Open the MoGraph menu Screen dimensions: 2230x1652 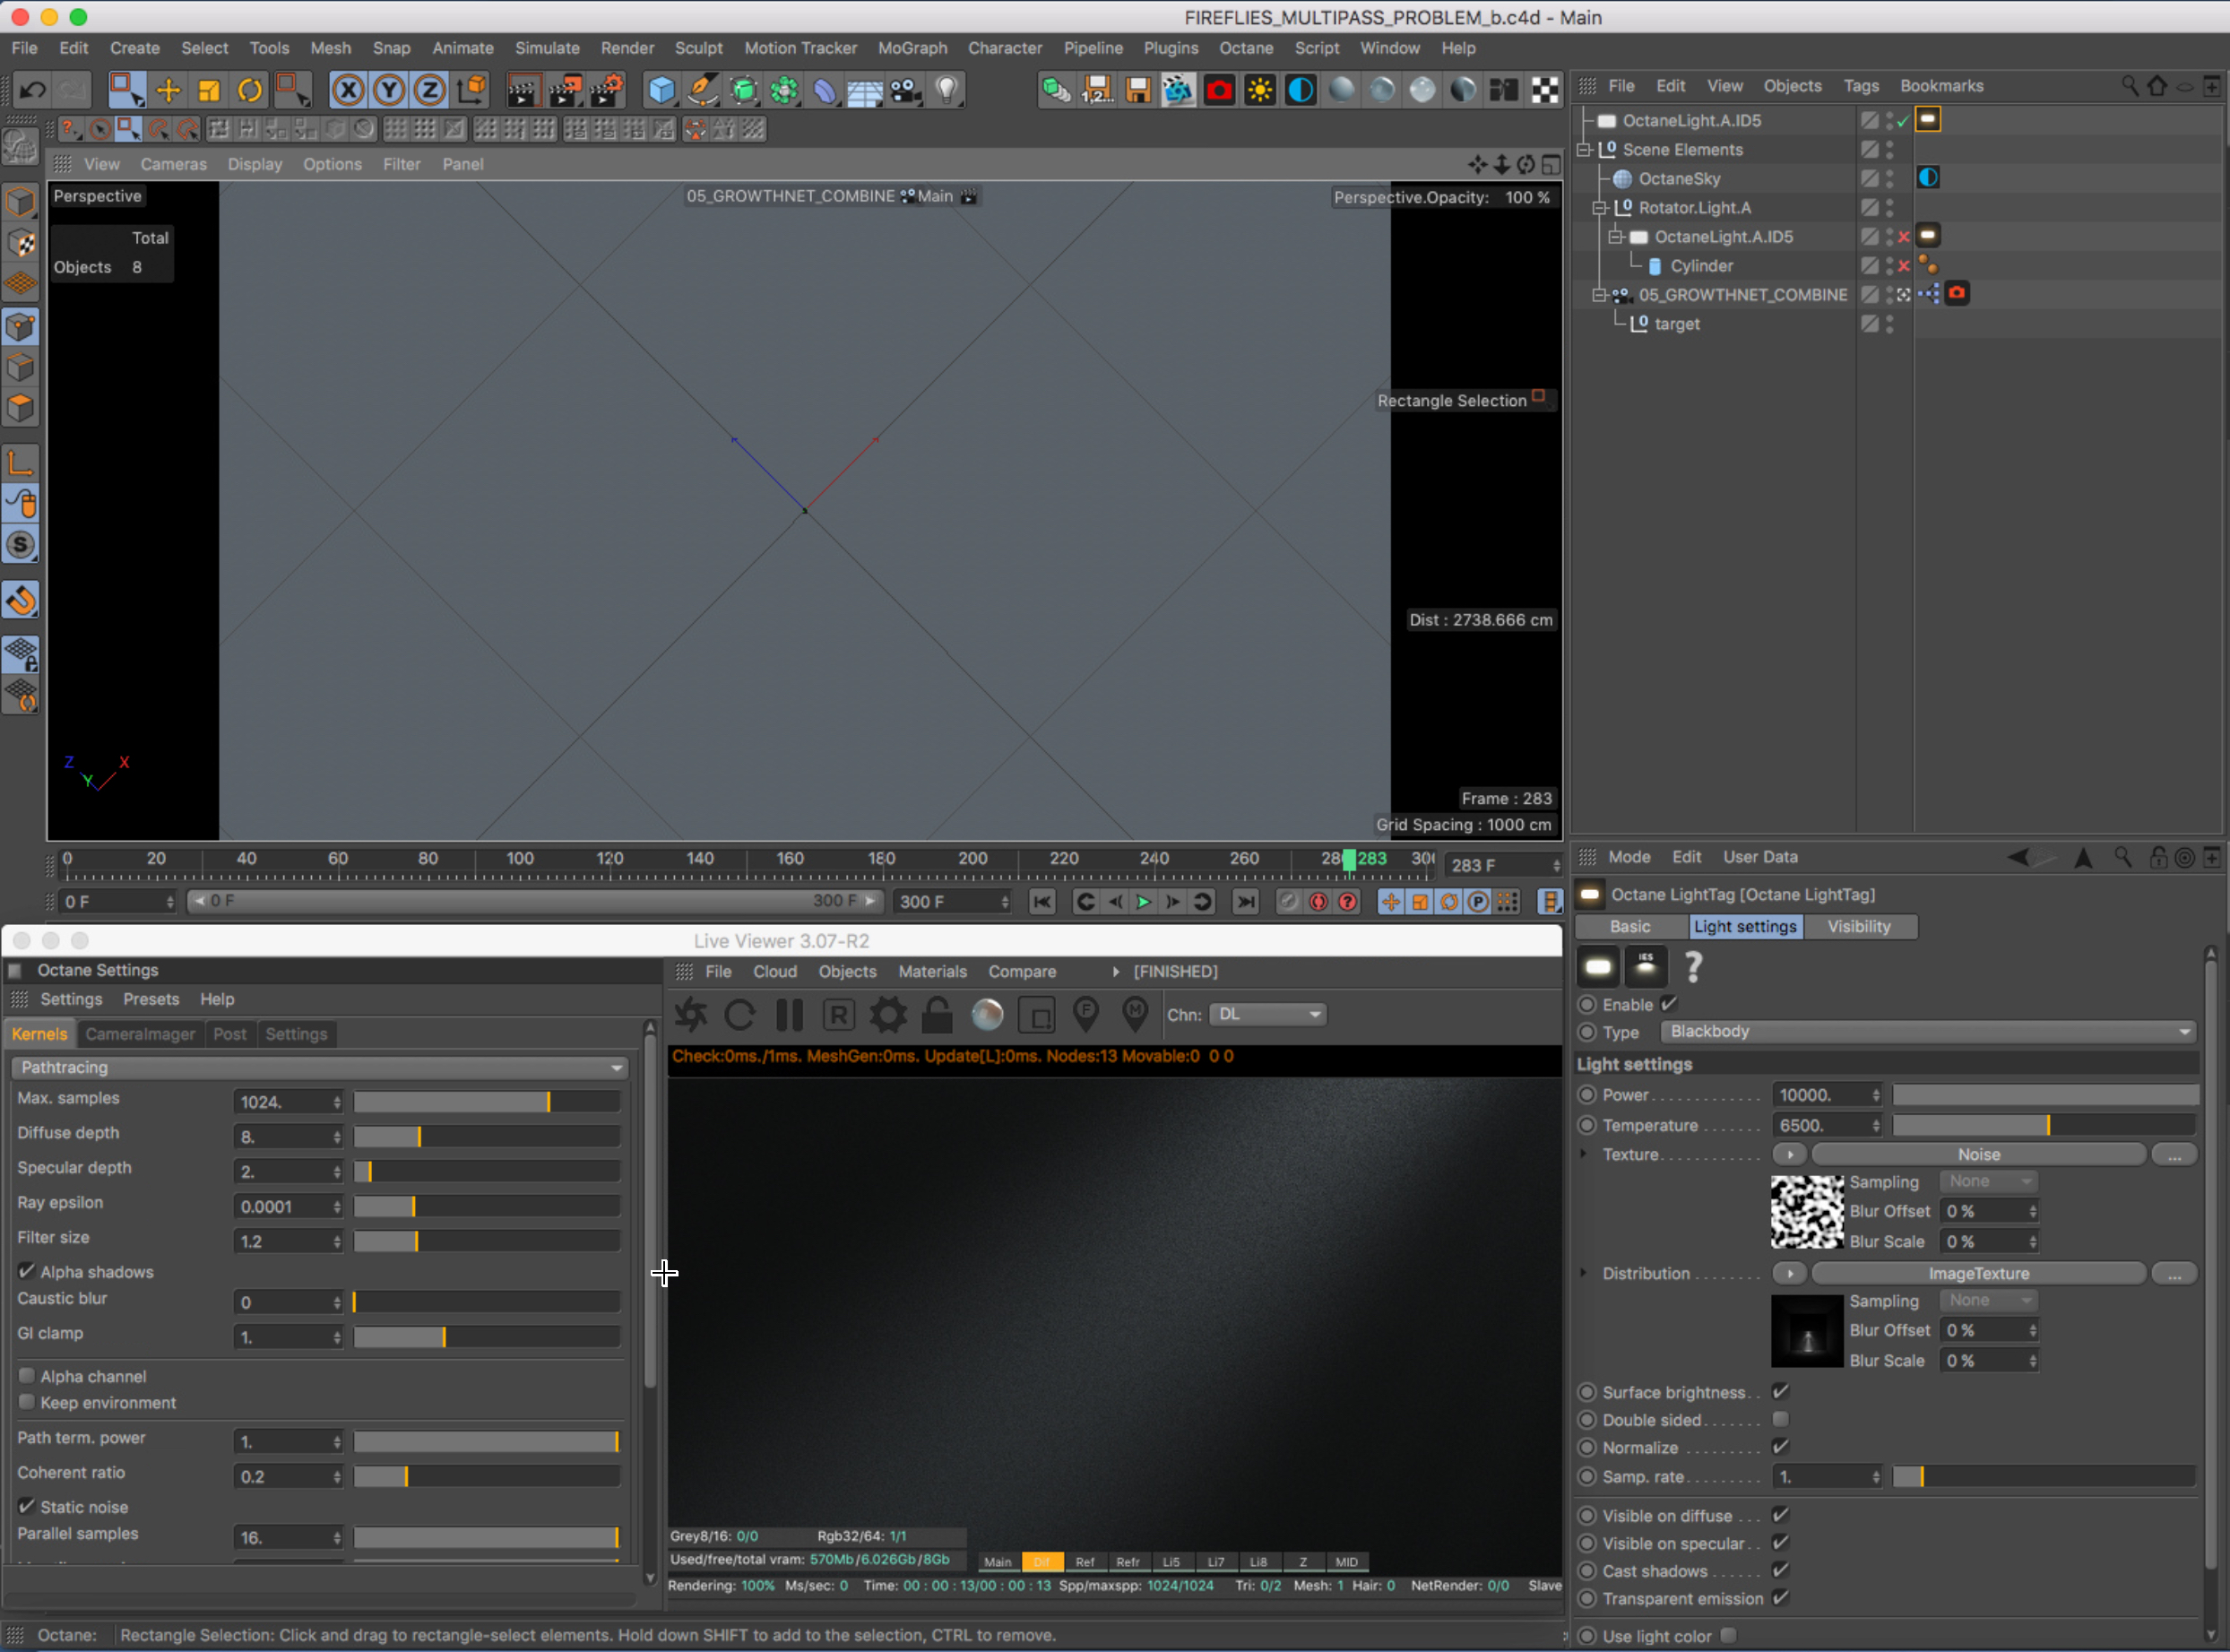(911, 48)
